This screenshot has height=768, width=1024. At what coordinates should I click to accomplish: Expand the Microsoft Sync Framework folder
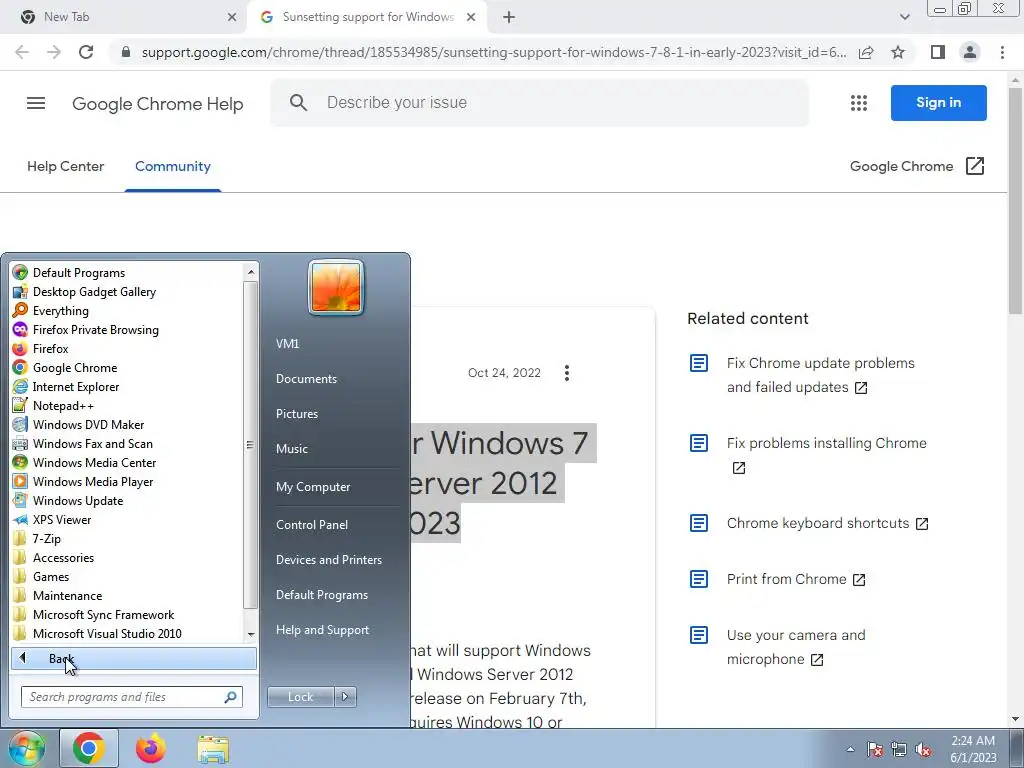[103, 615]
